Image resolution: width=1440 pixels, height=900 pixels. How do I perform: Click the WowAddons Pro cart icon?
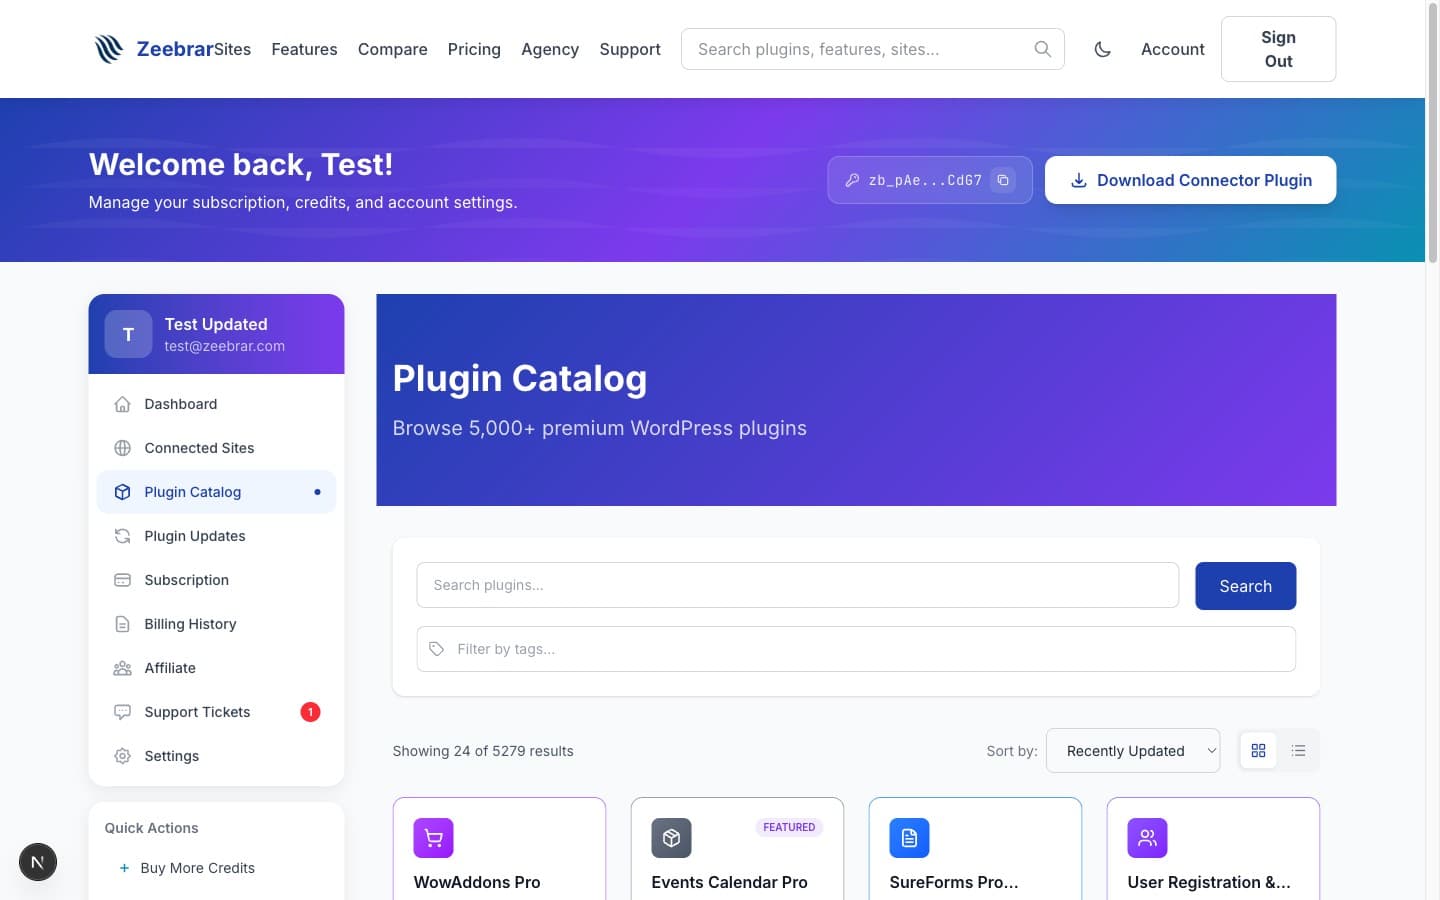click(433, 838)
